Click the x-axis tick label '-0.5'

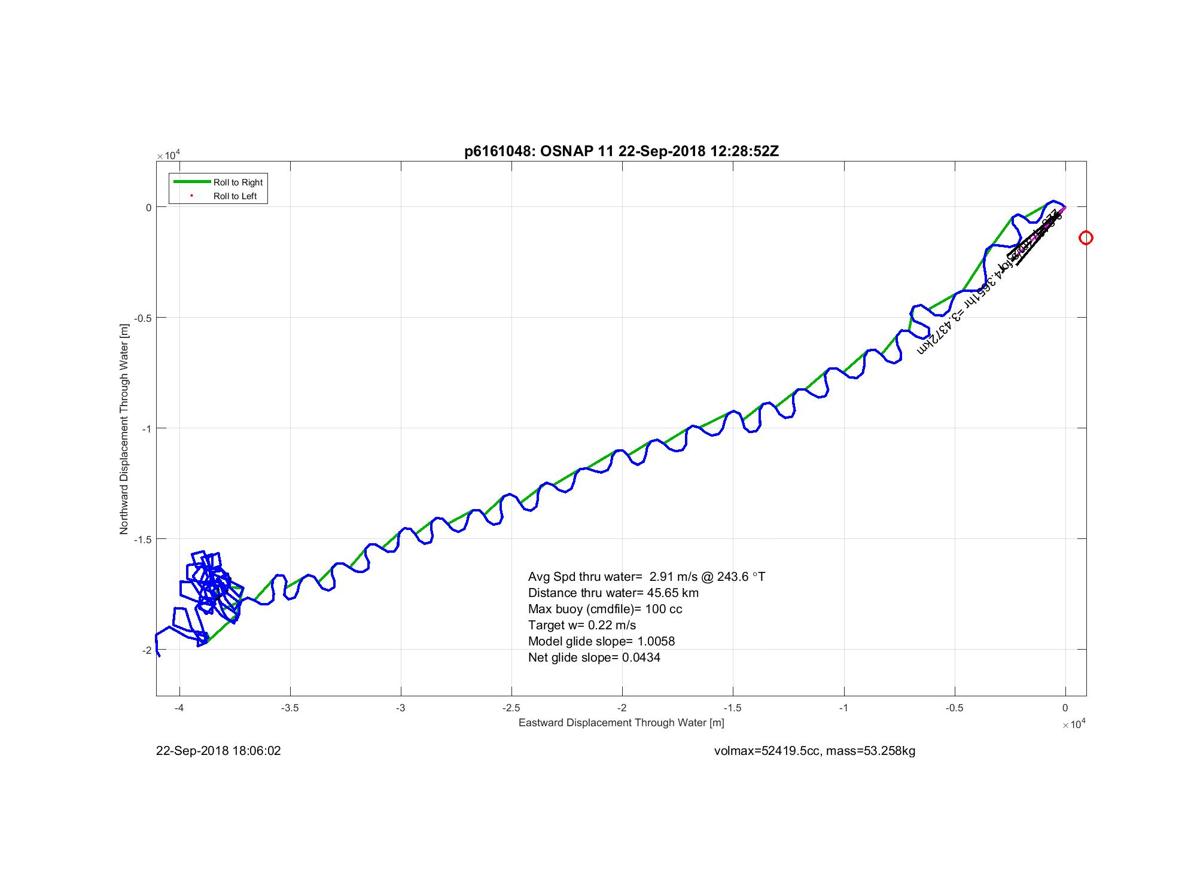click(x=954, y=708)
